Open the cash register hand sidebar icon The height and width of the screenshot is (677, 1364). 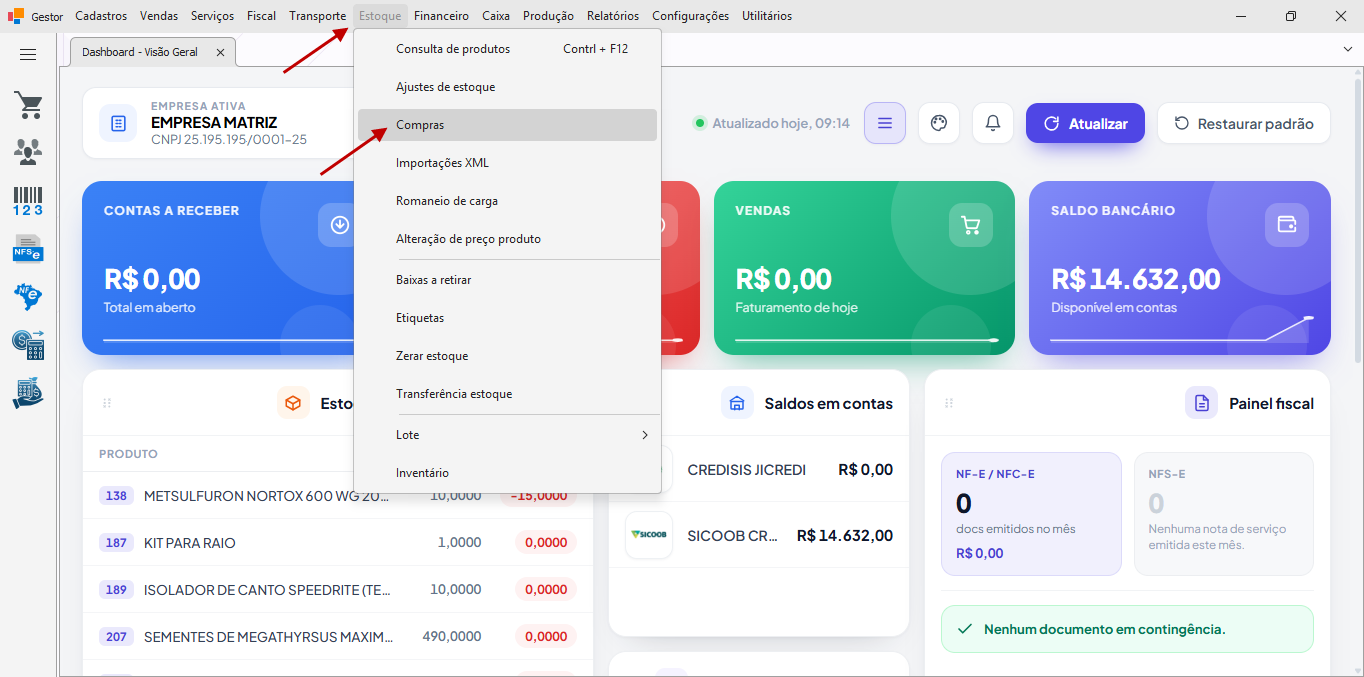coord(28,392)
